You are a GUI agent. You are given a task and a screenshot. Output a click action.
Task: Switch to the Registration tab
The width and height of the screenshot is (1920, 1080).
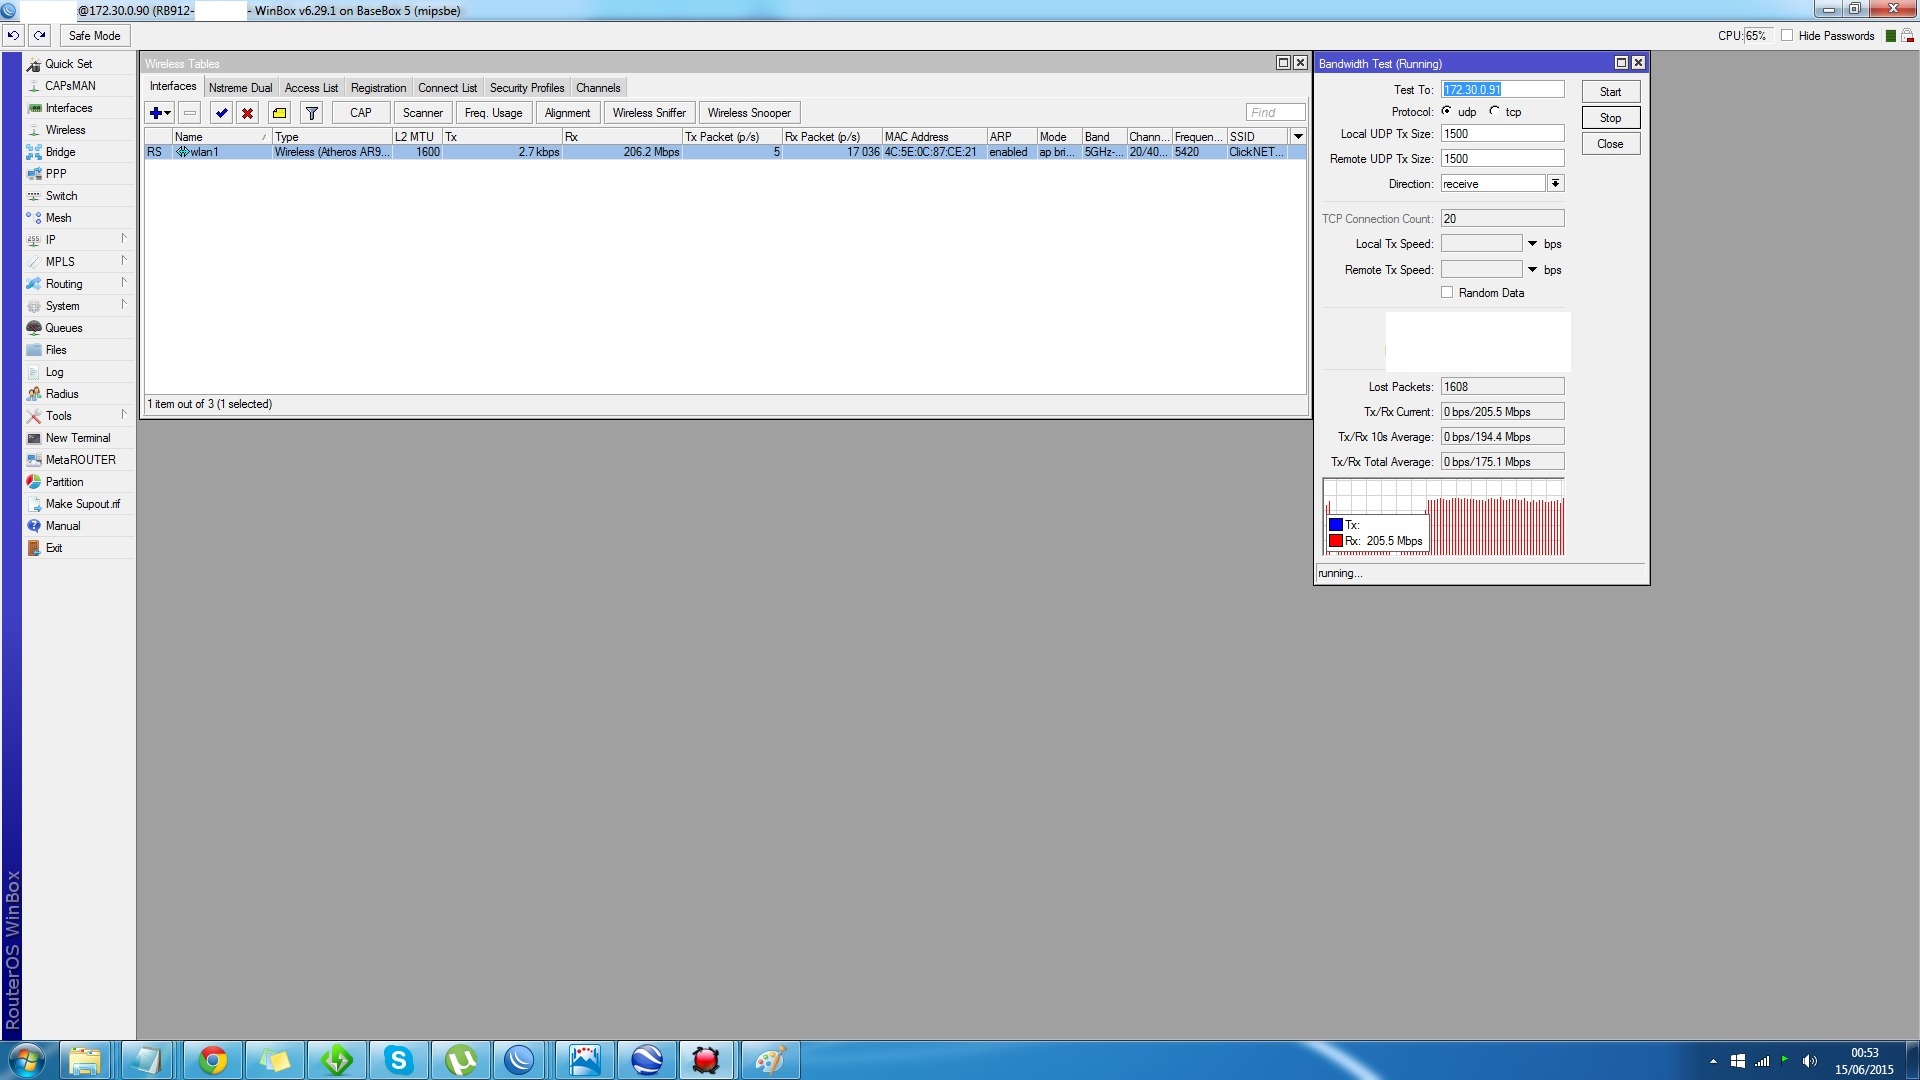click(x=378, y=88)
